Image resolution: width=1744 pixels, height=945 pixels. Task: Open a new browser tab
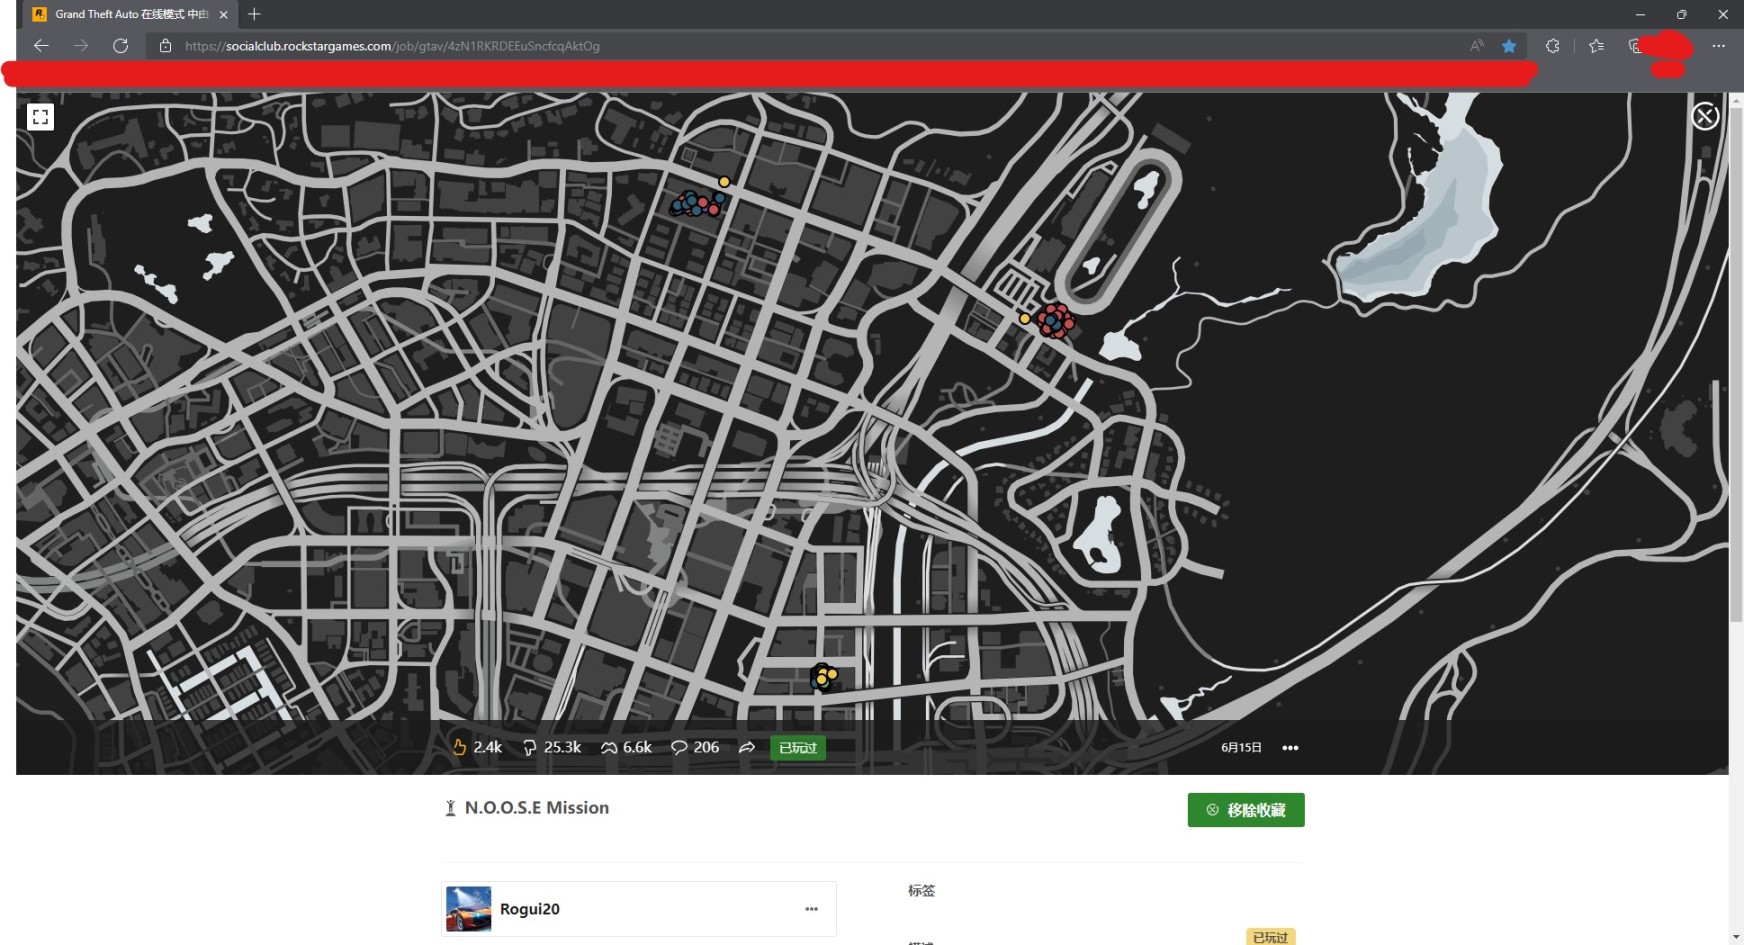point(254,14)
